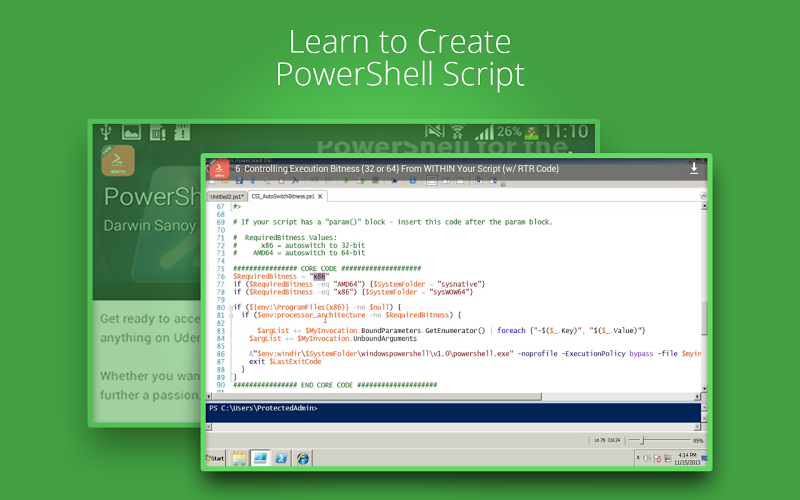Close the CSI_AutoSwitchBitness.ps1 tab

(320, 196)
